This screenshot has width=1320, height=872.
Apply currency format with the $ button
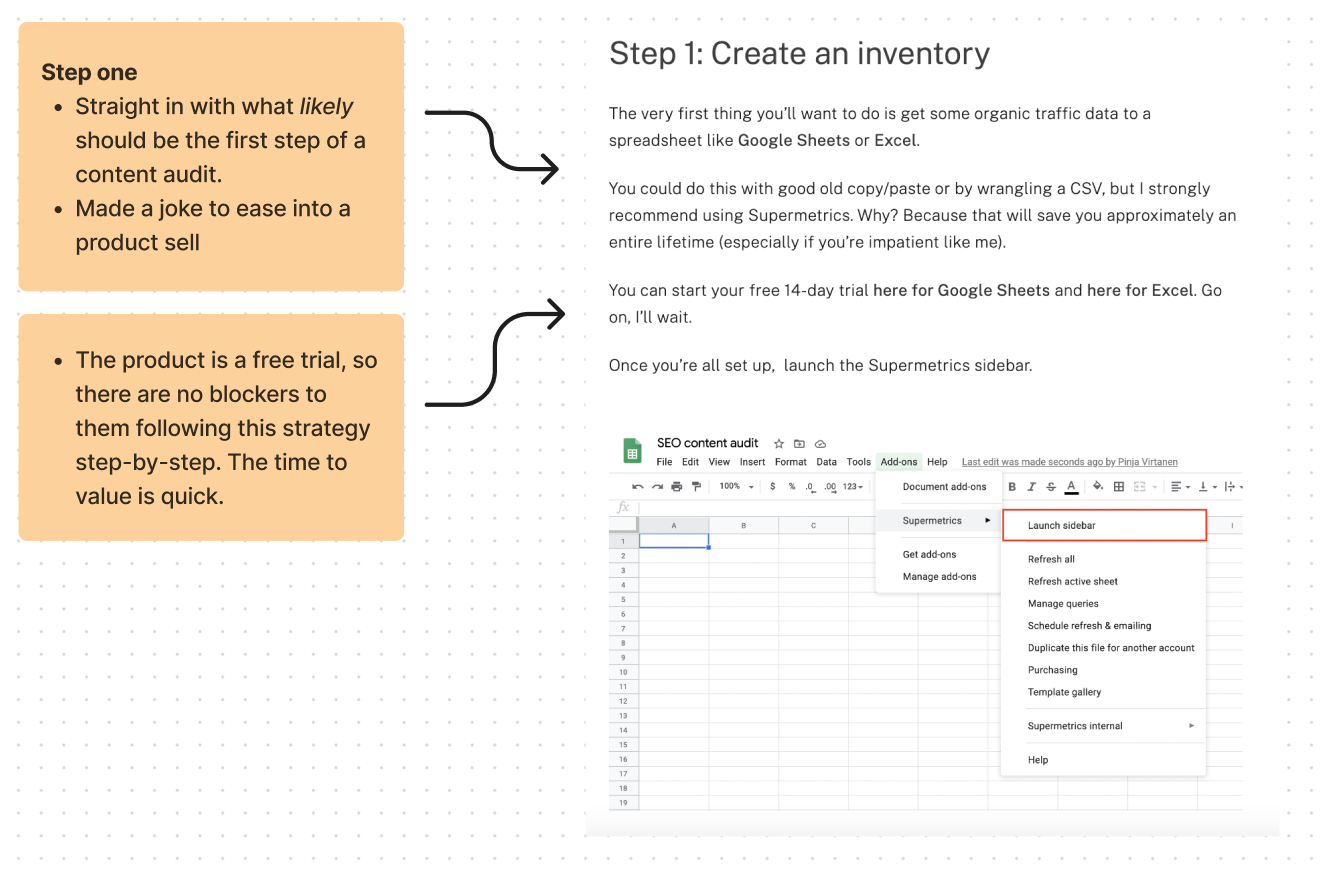point(773,487)
